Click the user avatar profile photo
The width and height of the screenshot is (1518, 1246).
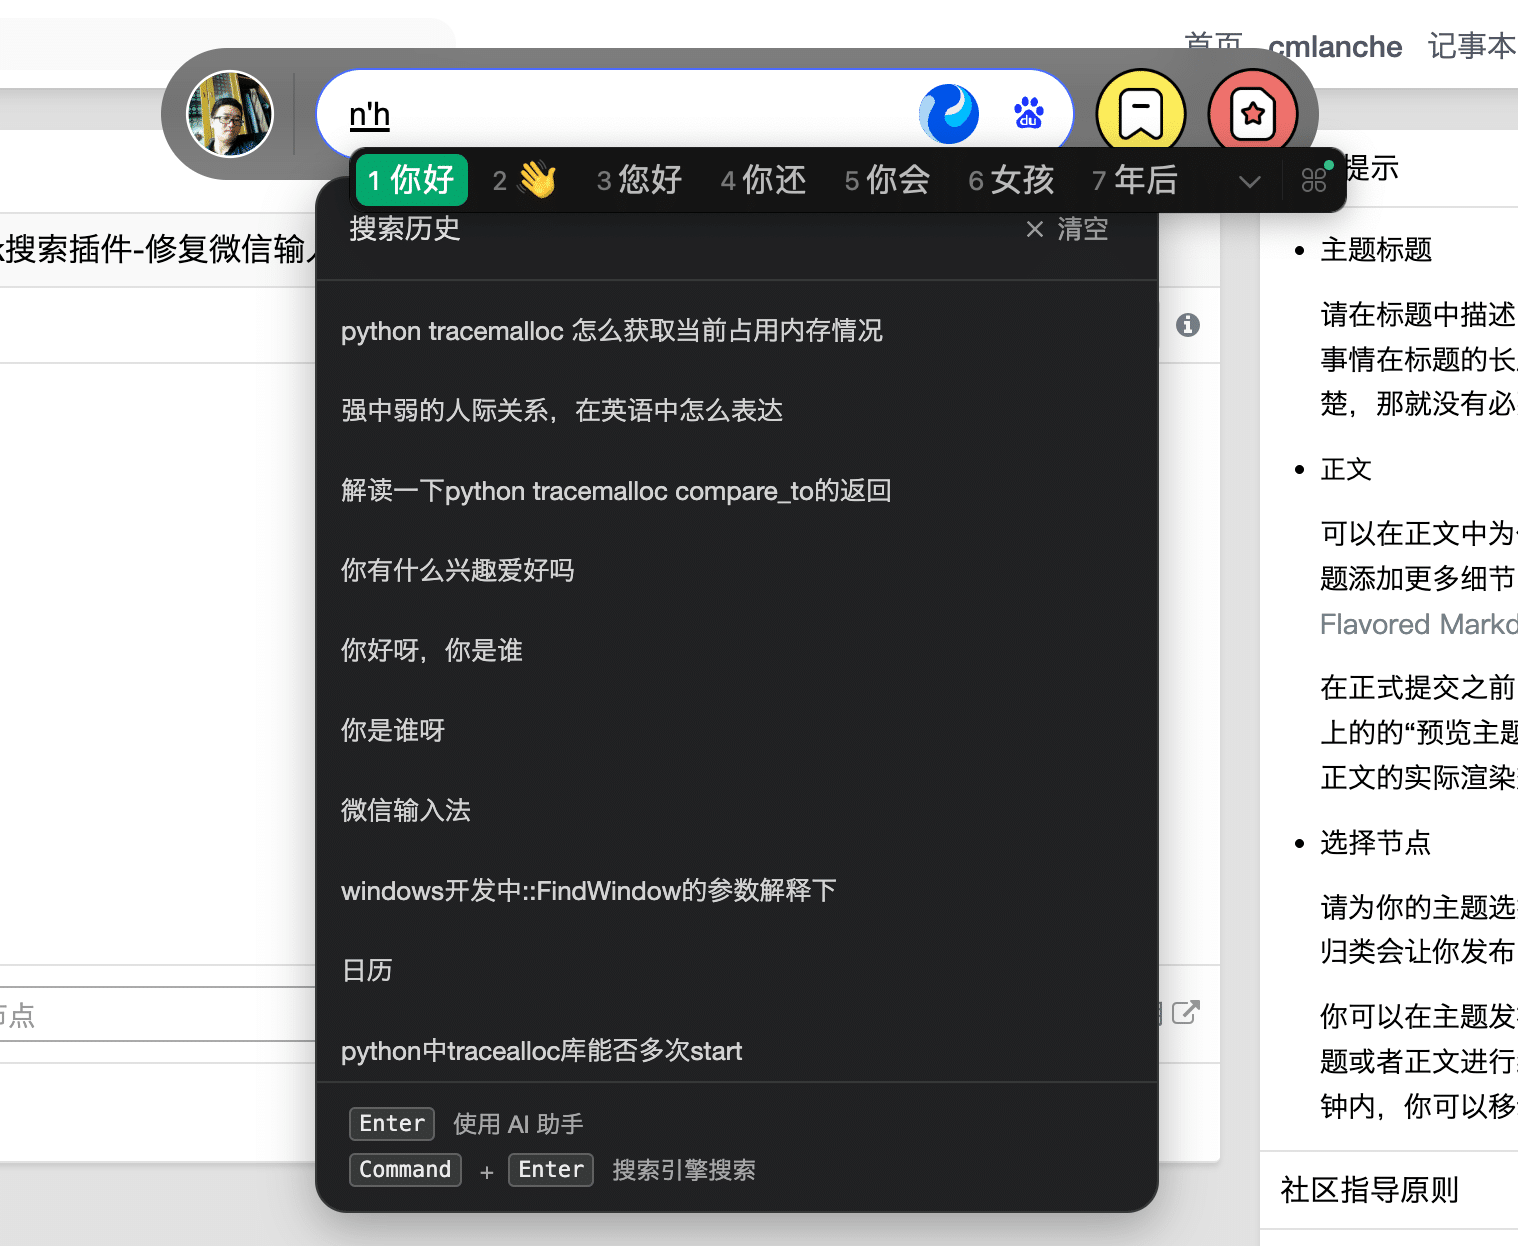click(229, 113)
